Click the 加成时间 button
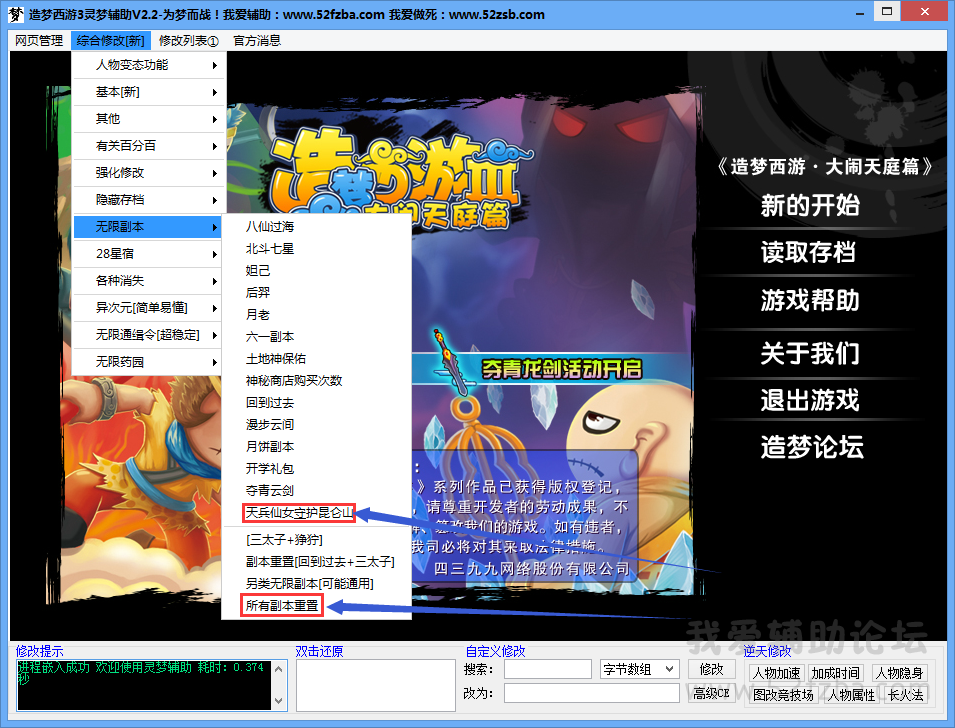Image resolution: width=955 pixels, height=728 pixels. point(835,673)
